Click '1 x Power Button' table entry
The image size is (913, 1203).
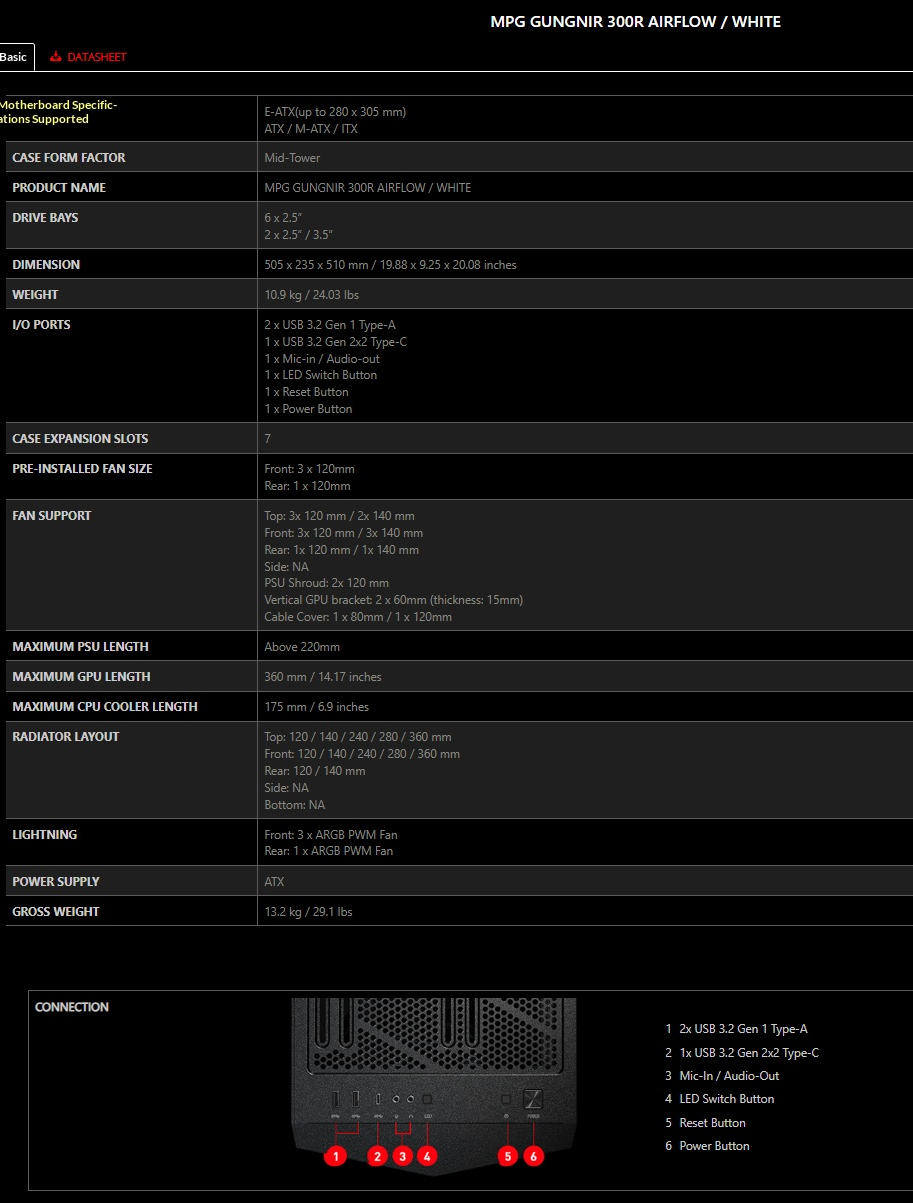click(308, 409)
